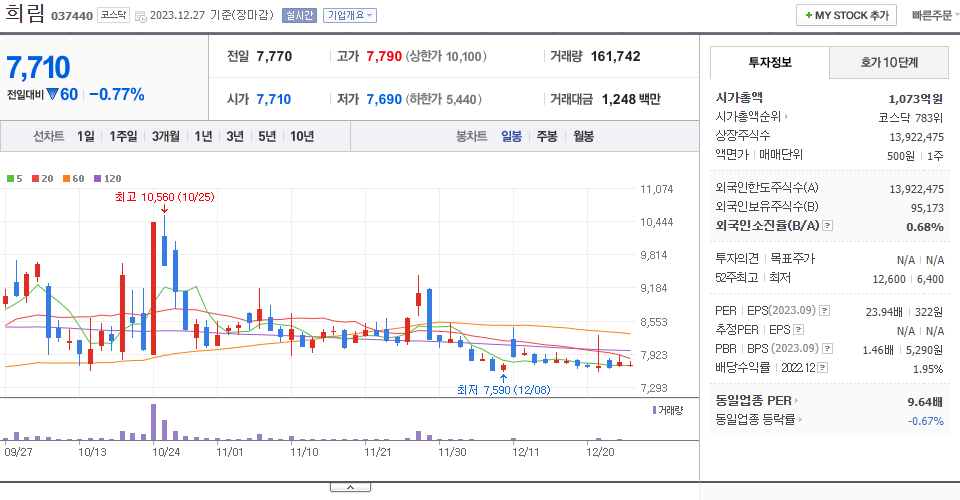The height and width of the screenshot is (500, 960).
Task: Click the 배당수익률 value 1.95%
Action: pyautogui.click(x=928, y=369)
